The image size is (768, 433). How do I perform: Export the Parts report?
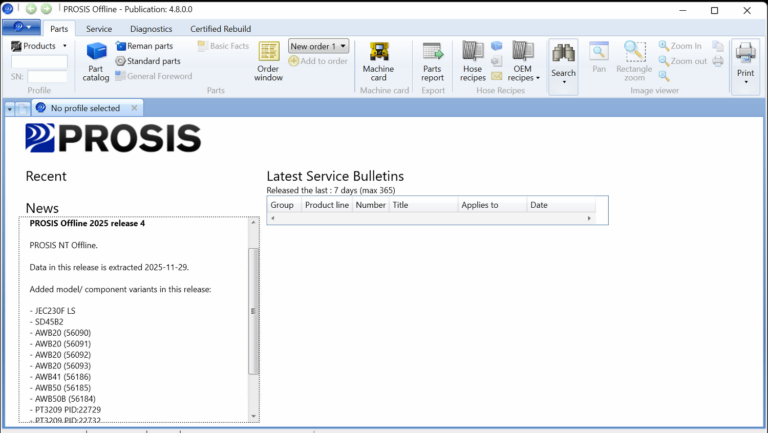432,62
